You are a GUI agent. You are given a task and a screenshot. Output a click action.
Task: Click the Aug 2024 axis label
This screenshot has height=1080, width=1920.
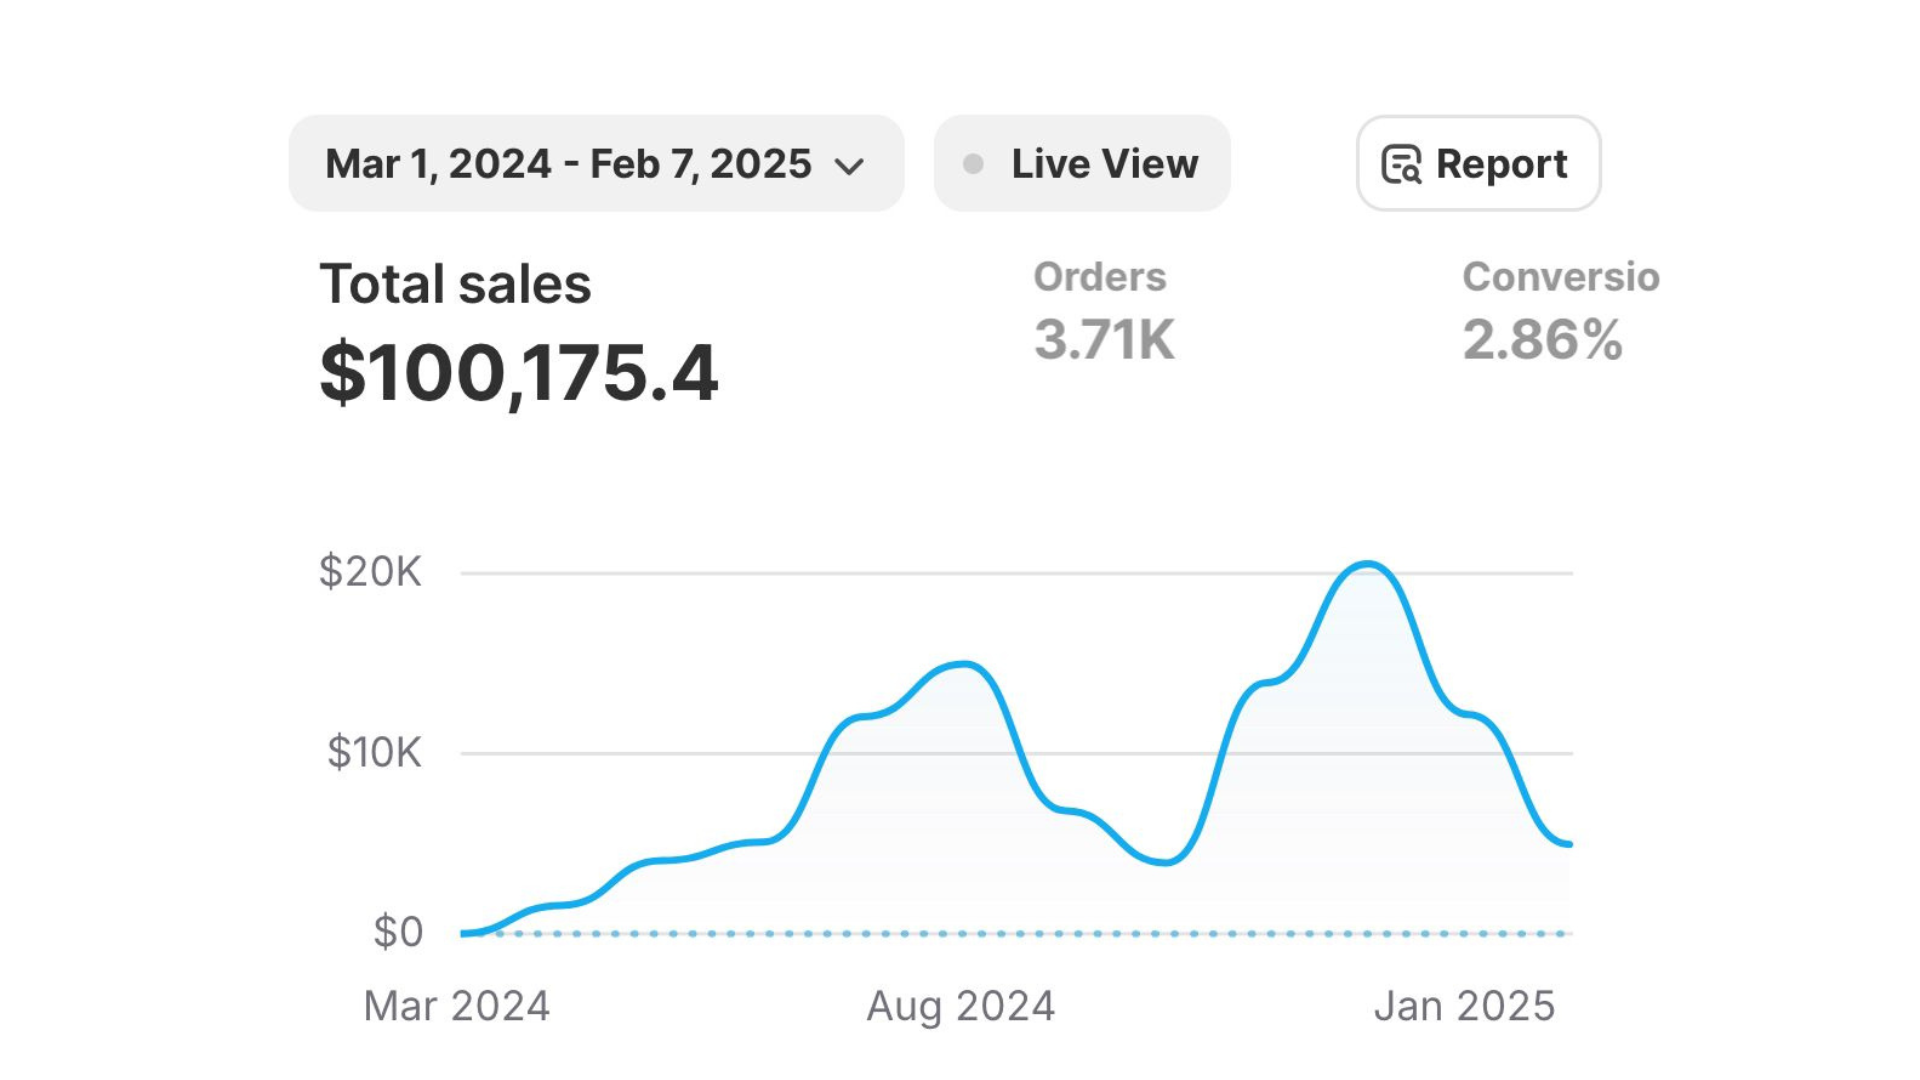click(960, 1006)
